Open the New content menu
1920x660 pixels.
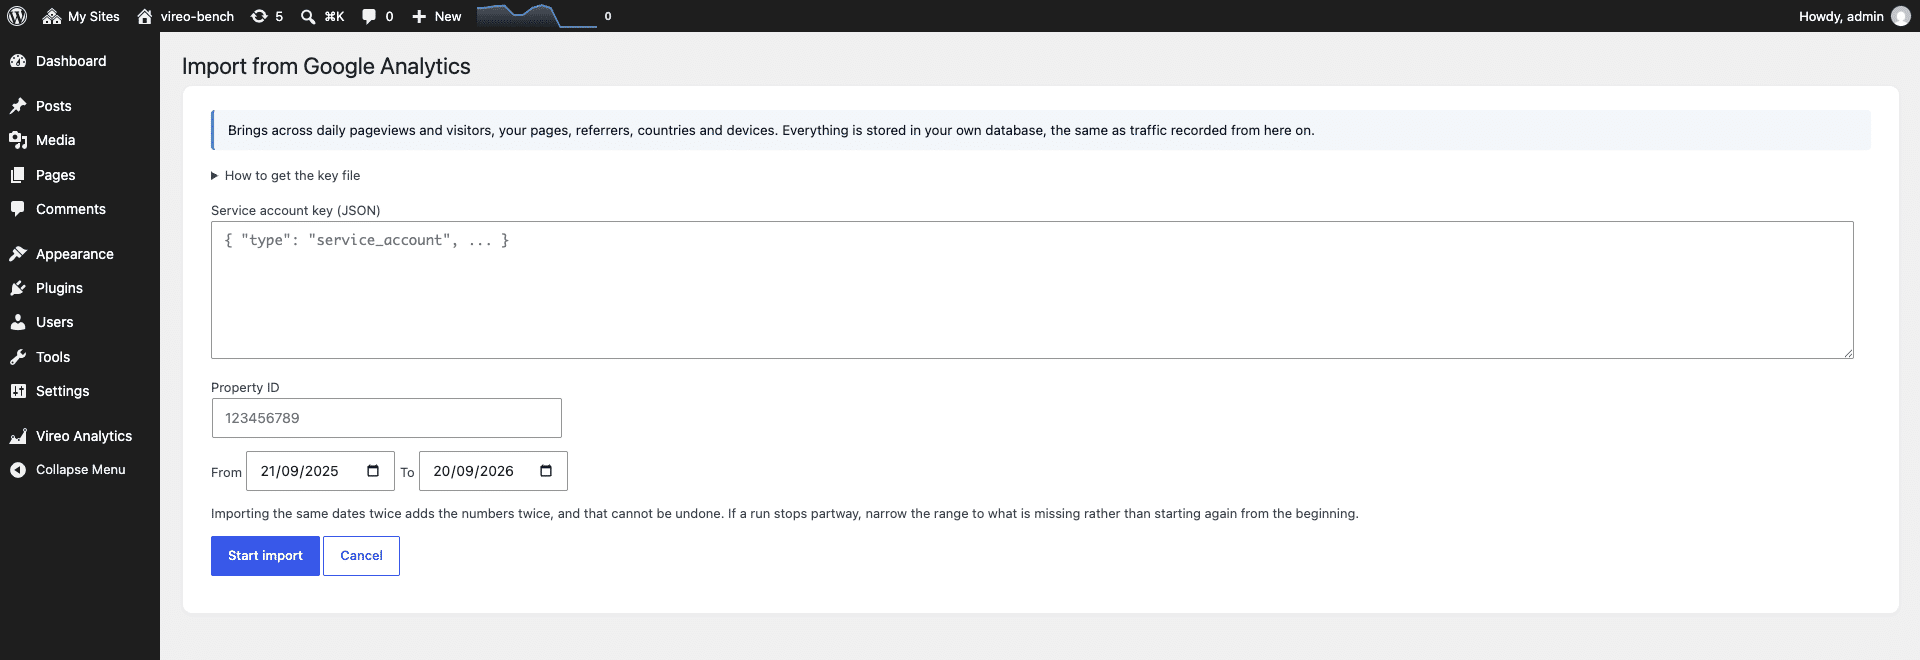tap(436, 16)
